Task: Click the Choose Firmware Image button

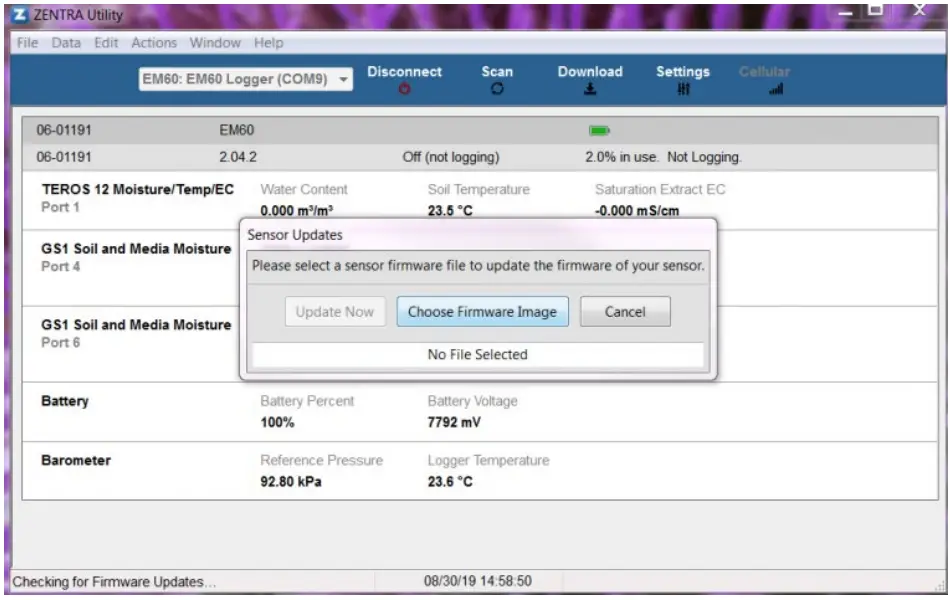Action: click(x=482, y=311)
